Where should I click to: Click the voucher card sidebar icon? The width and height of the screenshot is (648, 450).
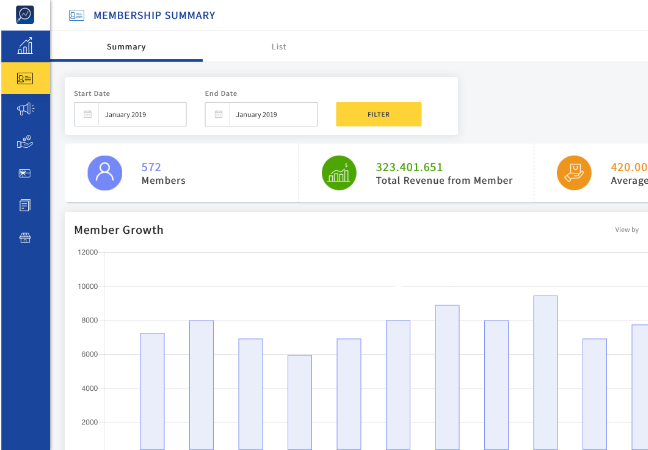click(x=25, y=173)
